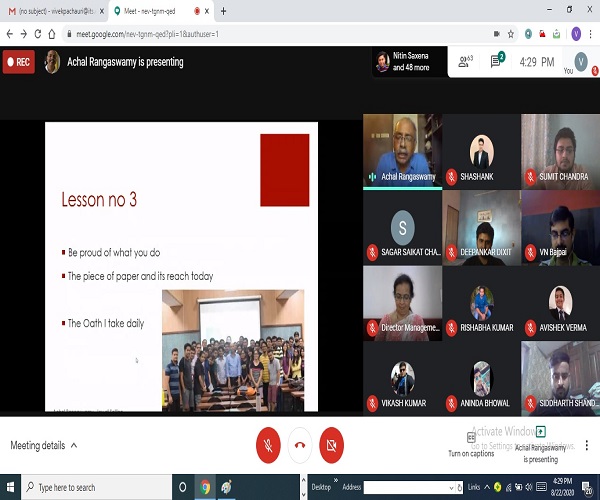Toggle the microphone mute button

point(268,445)
